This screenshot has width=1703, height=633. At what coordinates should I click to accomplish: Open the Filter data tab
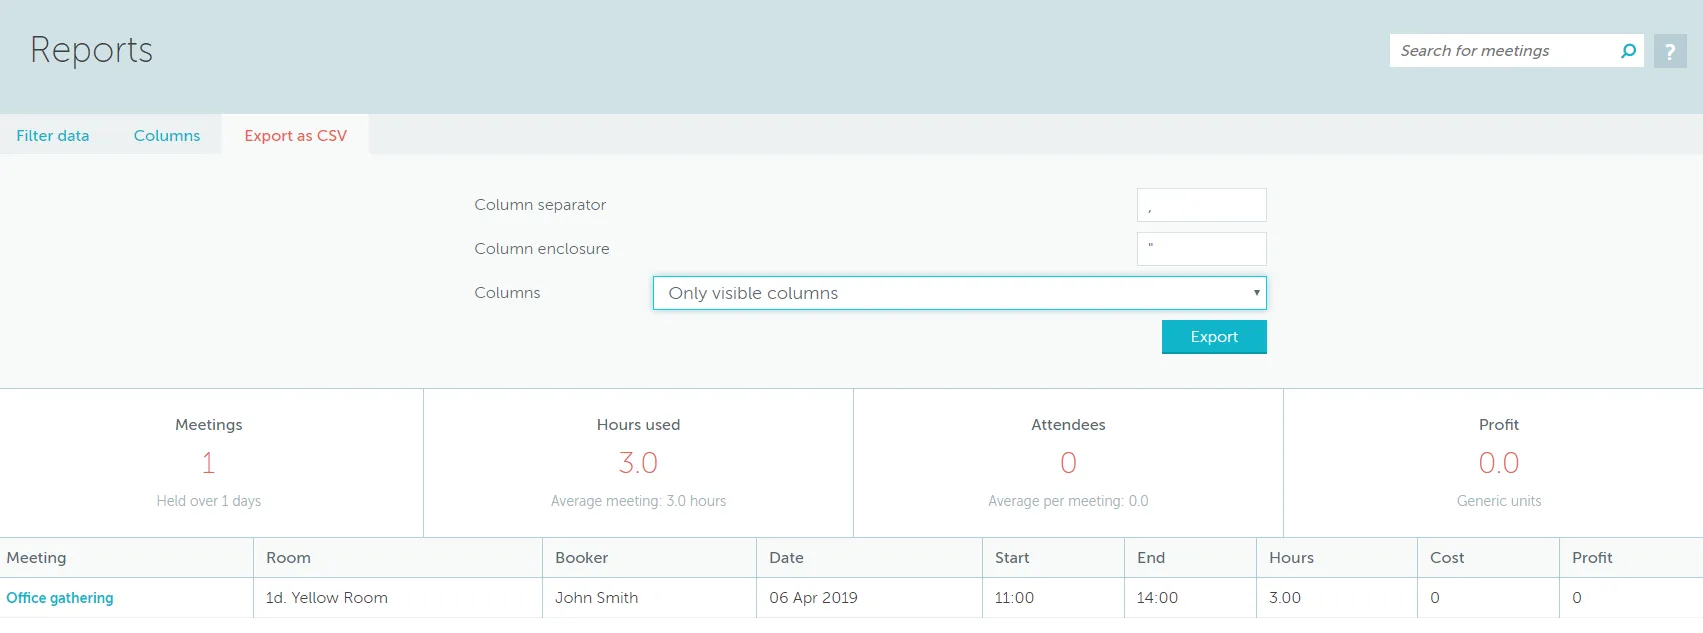[x=53, y=136]
